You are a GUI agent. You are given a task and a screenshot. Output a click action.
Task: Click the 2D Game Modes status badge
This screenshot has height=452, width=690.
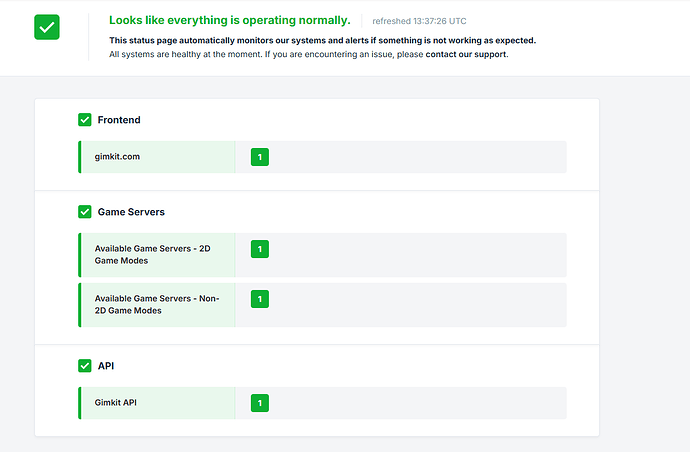[260, 249]
